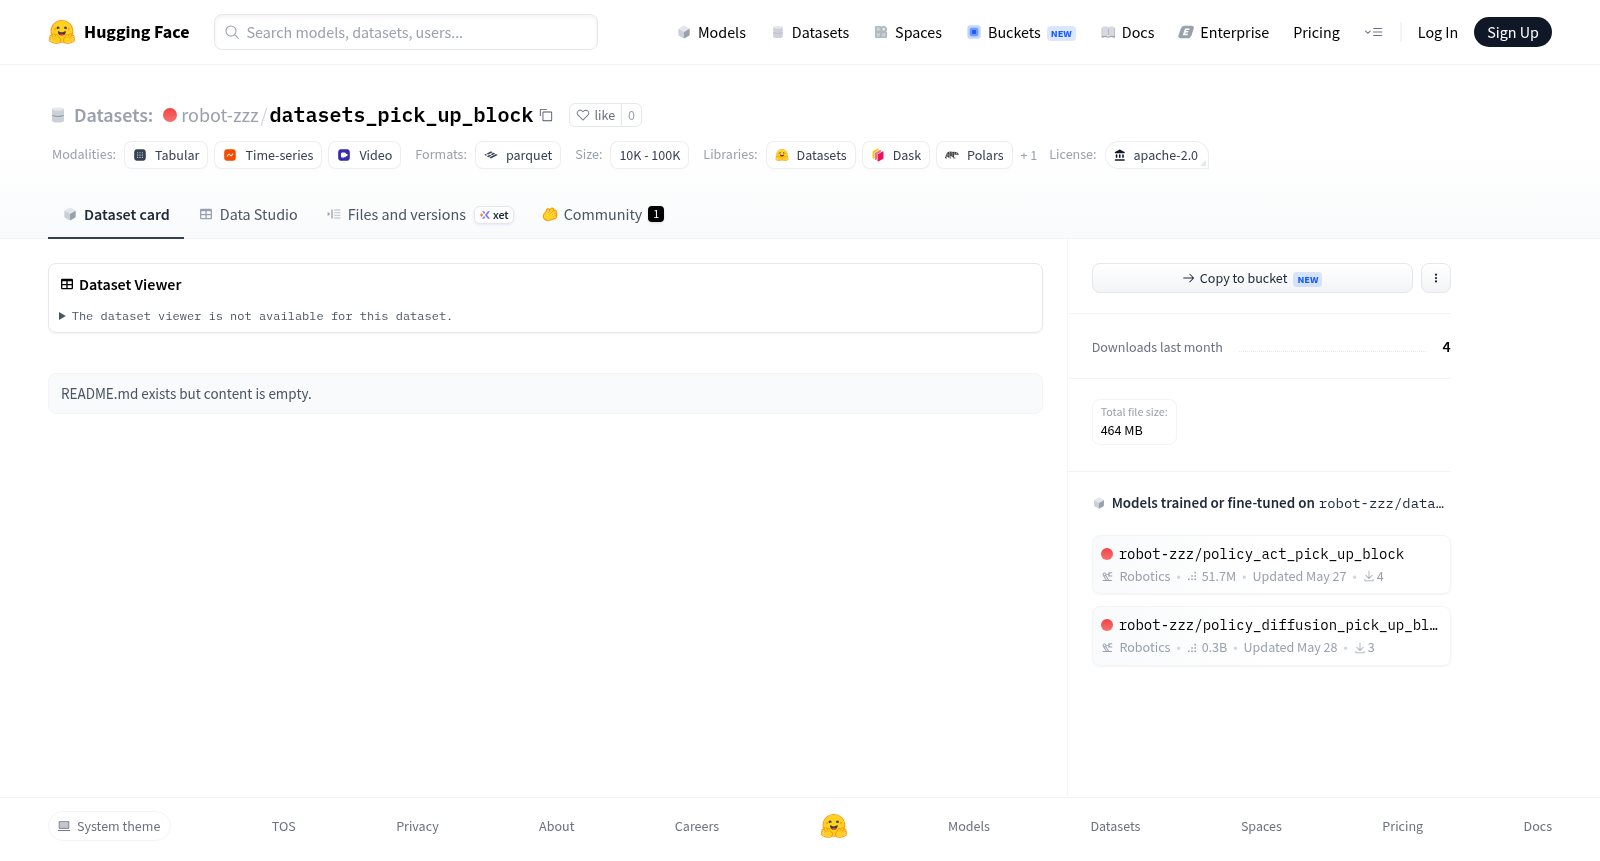Click the Hugging Face logo icon
The height and width of the screenshot is (861, 1600).
pos(62,32)
